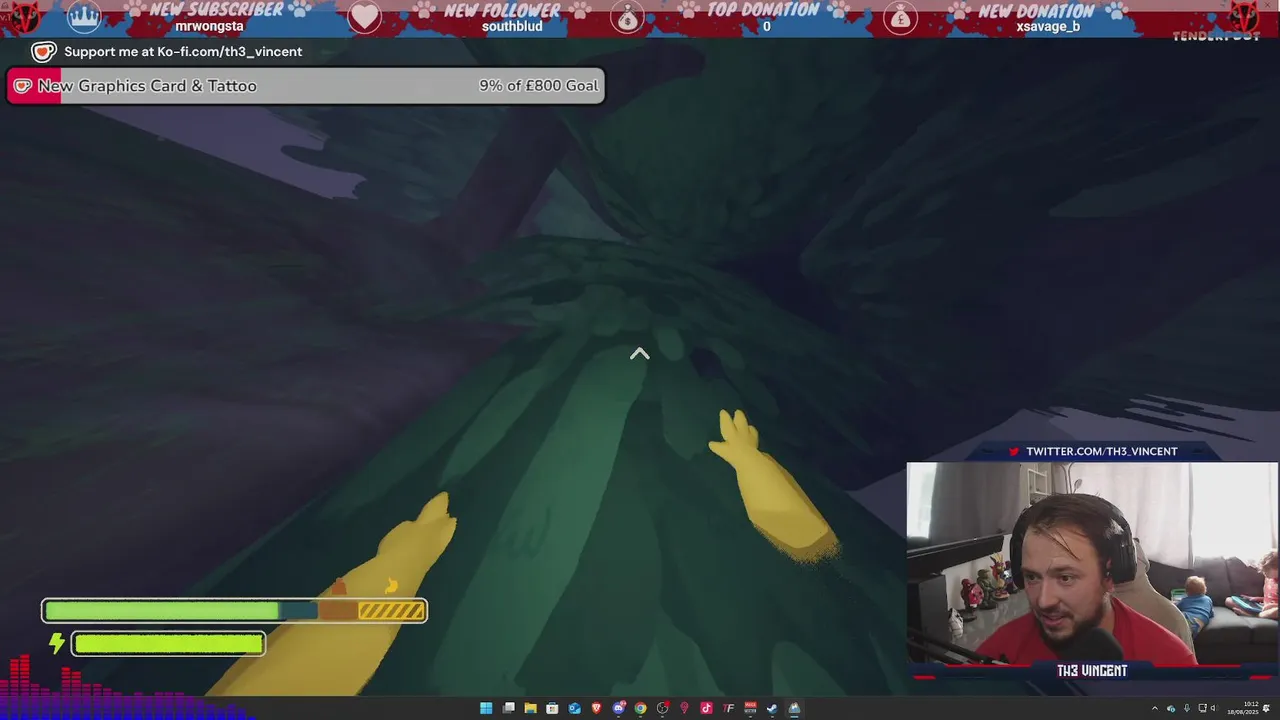Open the notifications bell in the tray
This screenshot has height=720, width=1280.
tap(1266, 708)
